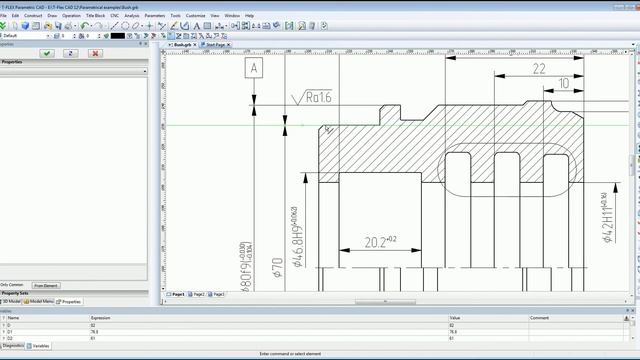640x360 pixels.
Task: Switch to the Page2 sheet tab
Action: pyautogui.click(x=196, y=294)
